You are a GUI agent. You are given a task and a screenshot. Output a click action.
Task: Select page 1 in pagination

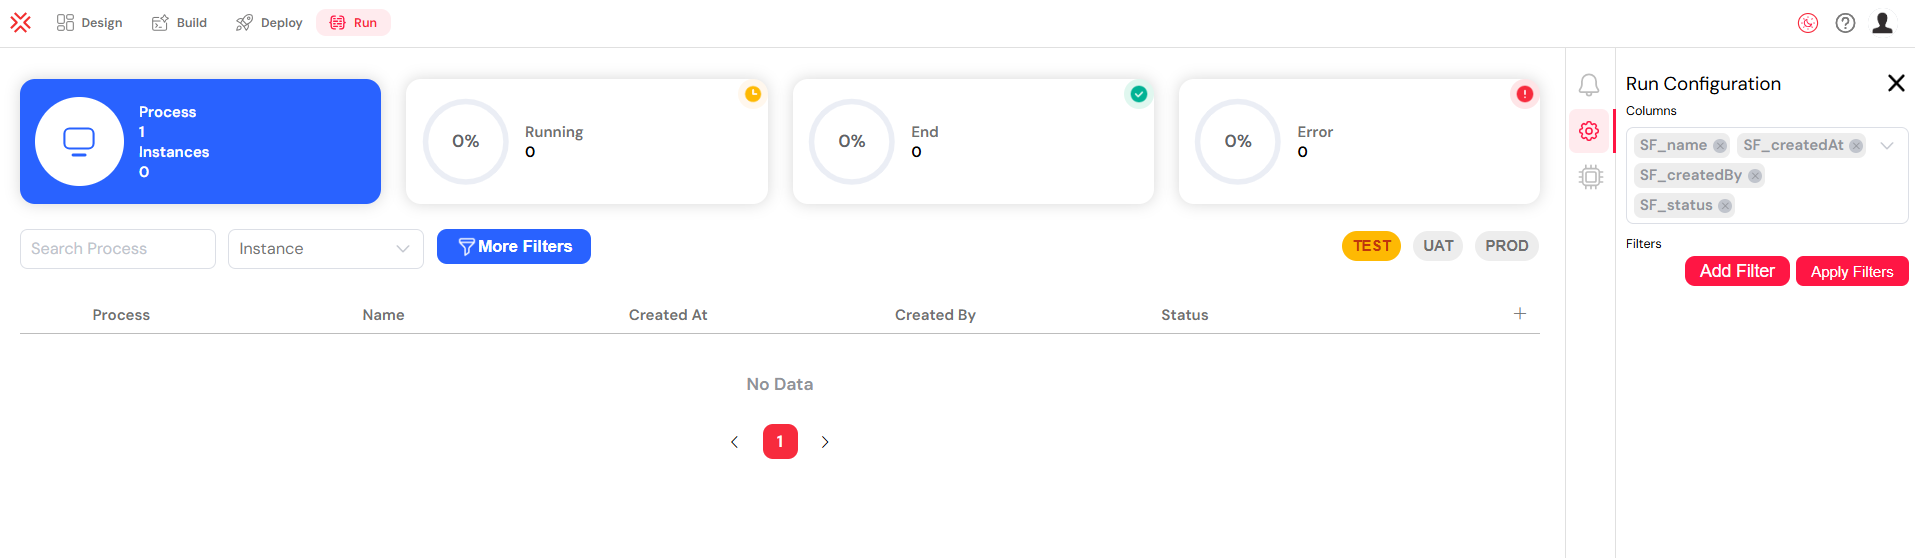click(780, 441)
